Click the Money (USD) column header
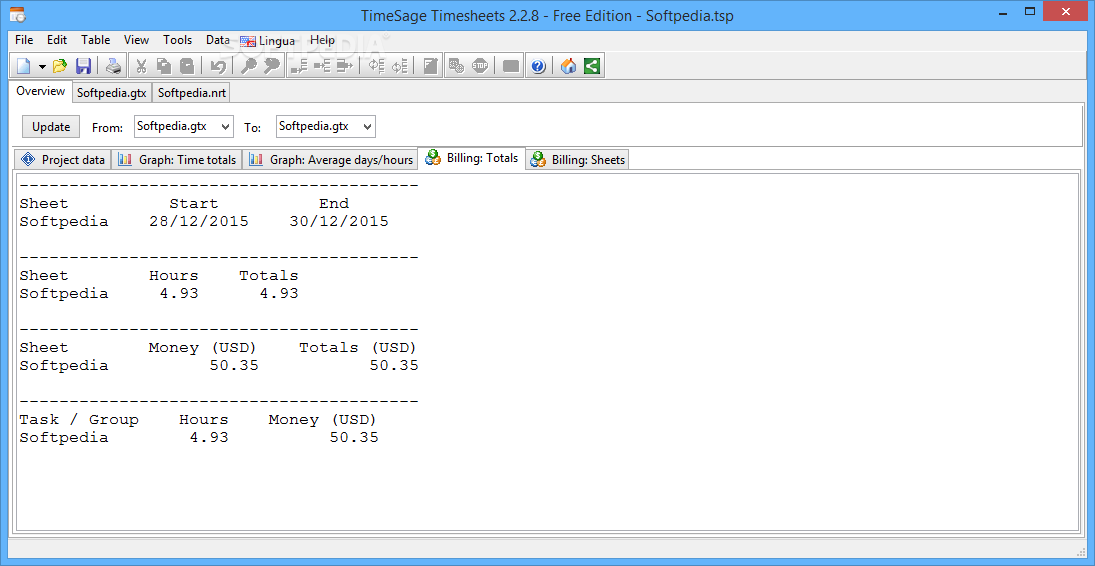Image resolution: width=1095 pixels, height=566 pixels. tap(203, 347)
